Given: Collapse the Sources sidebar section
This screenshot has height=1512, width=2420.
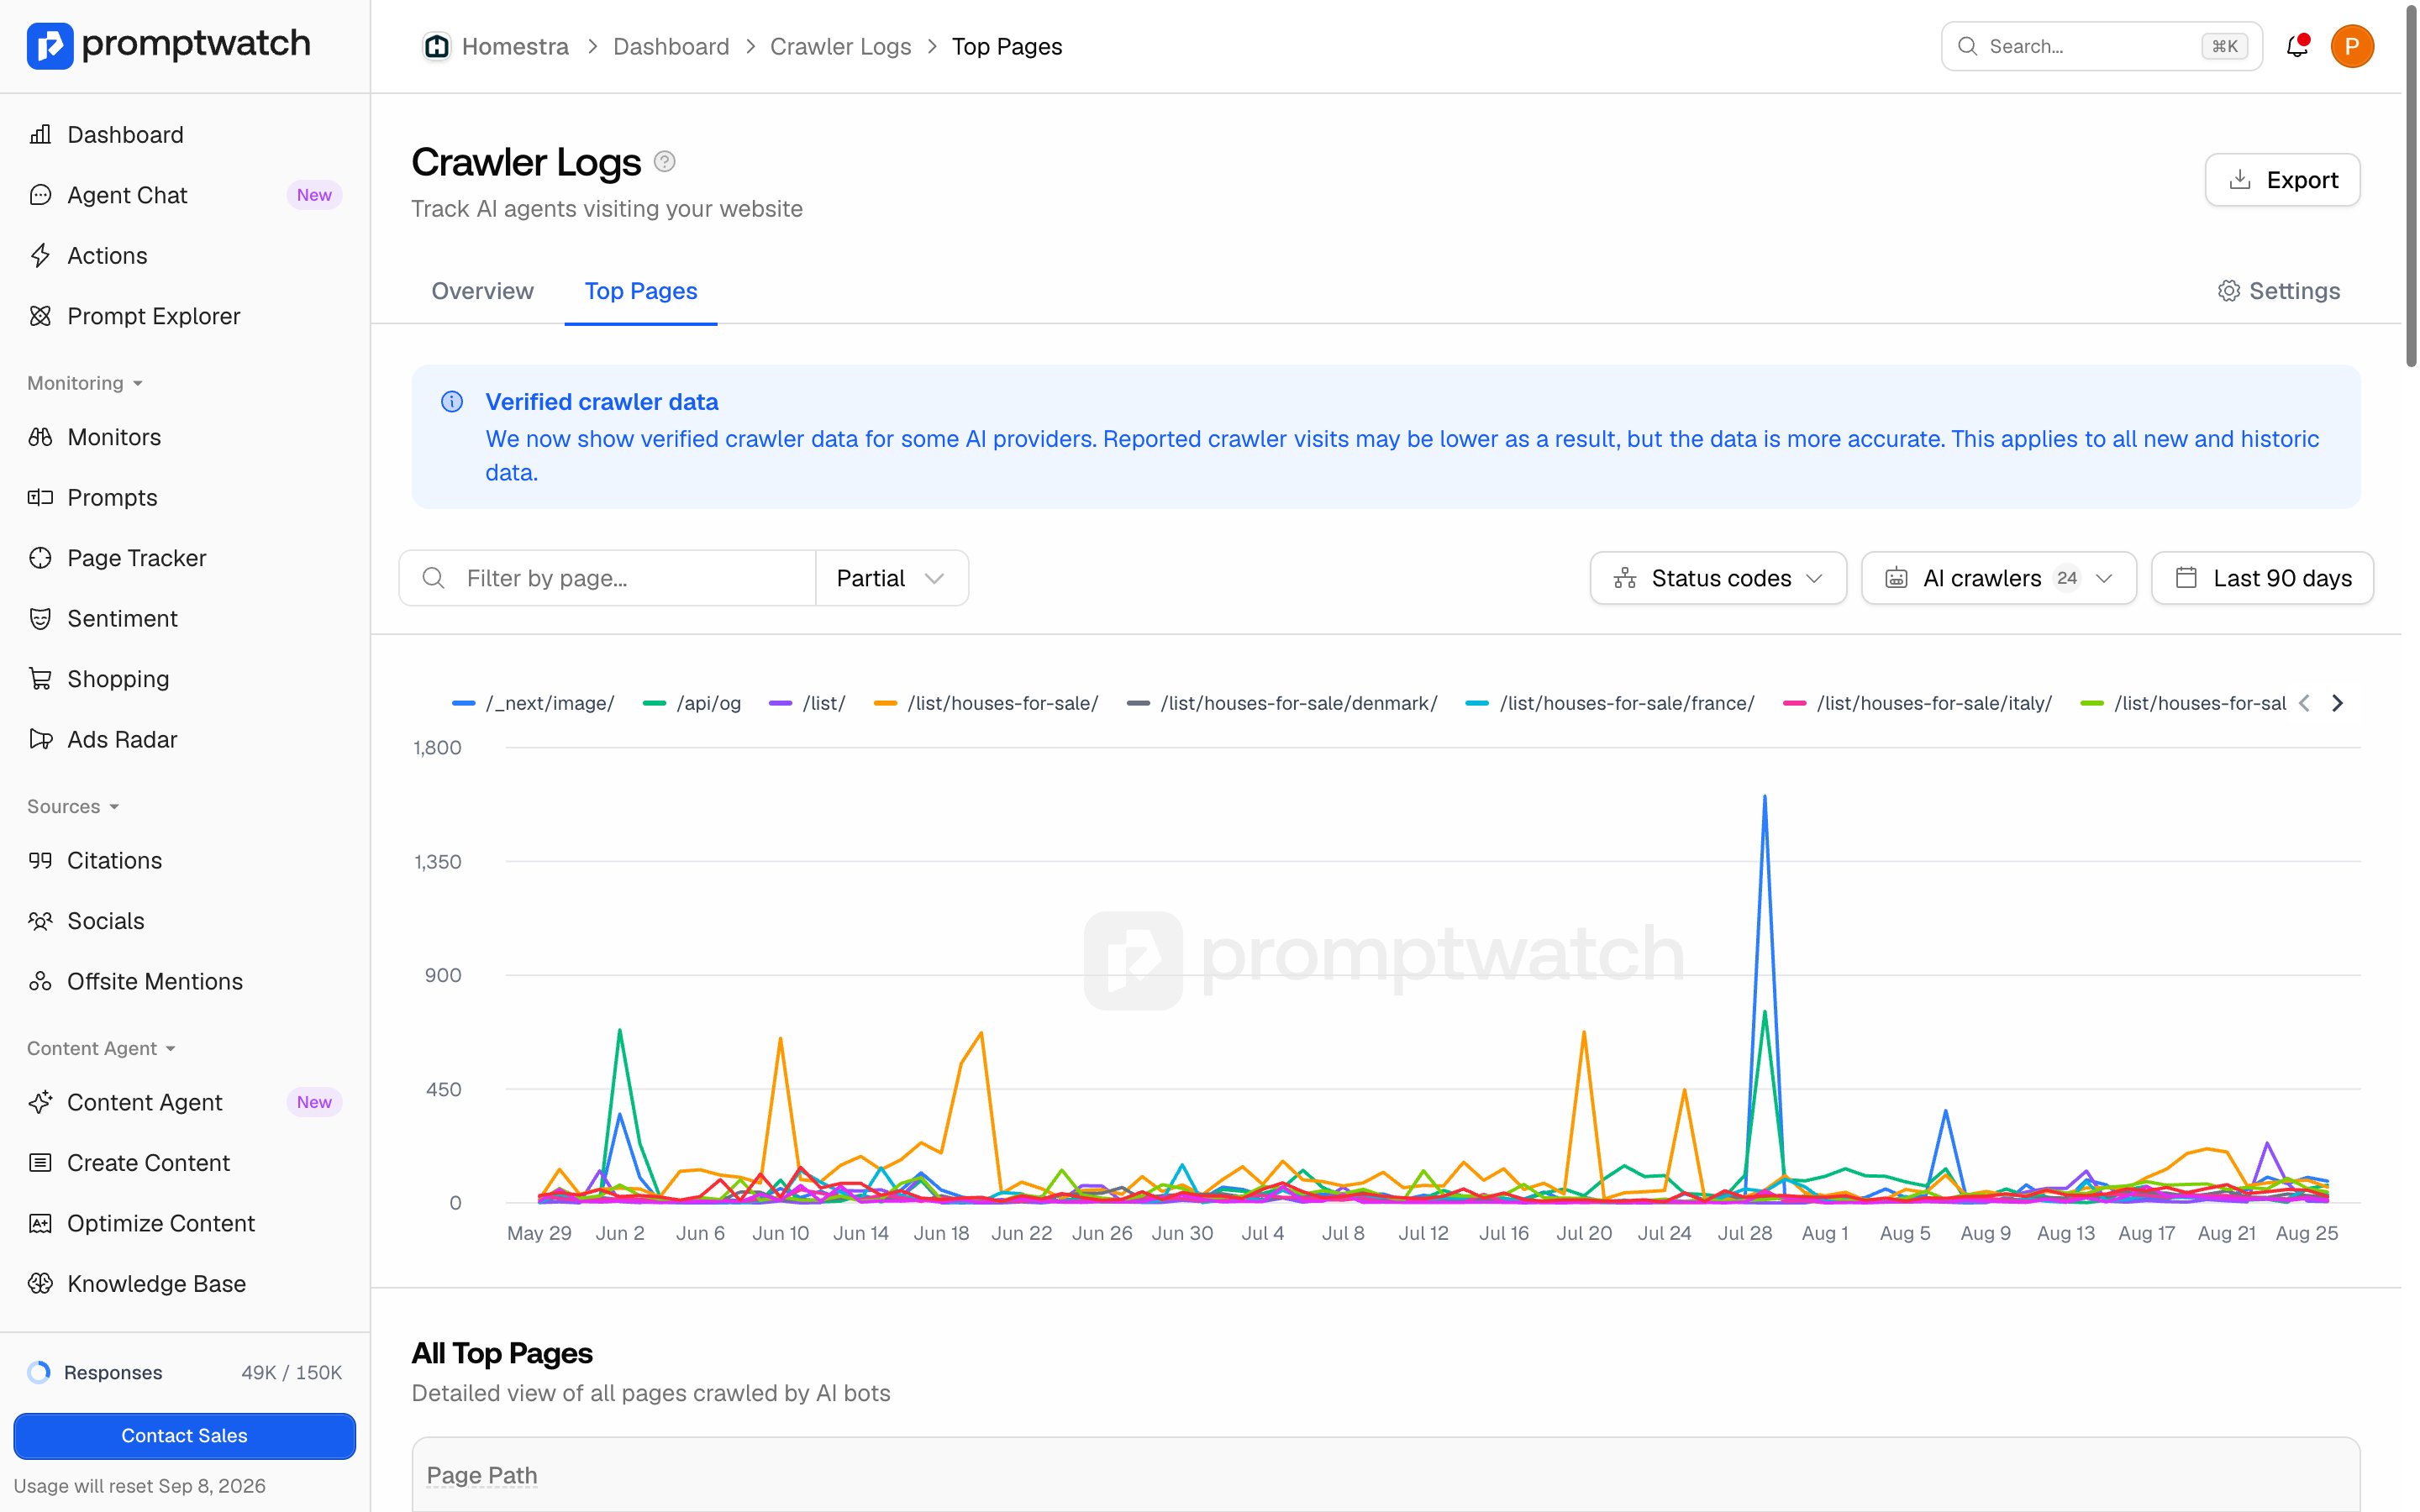Looking at the screenshot, I should point(73,807).
